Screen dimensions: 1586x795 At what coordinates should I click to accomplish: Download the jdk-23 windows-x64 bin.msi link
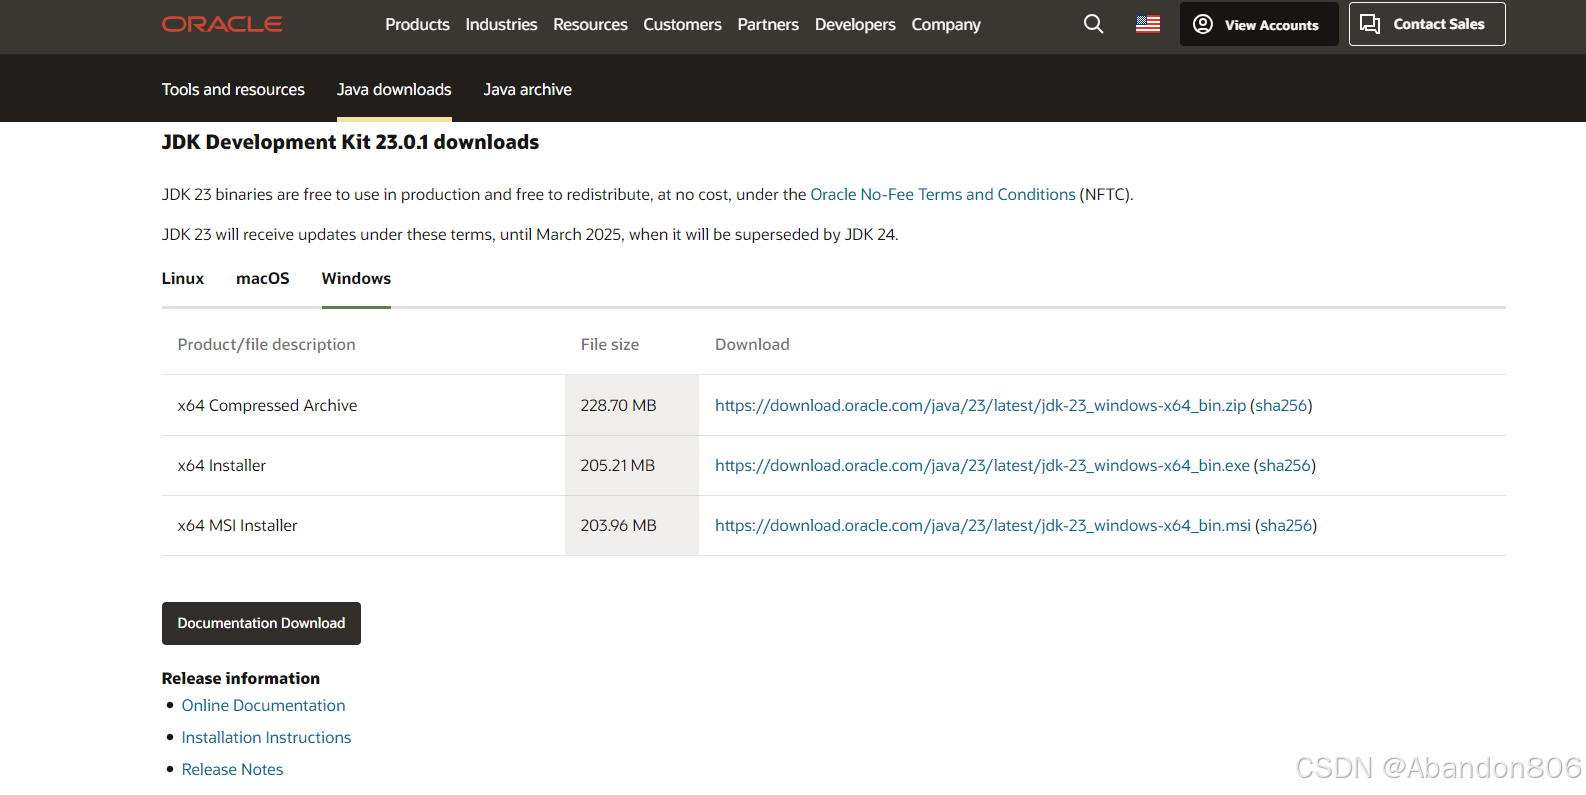(x=983, y=525)
